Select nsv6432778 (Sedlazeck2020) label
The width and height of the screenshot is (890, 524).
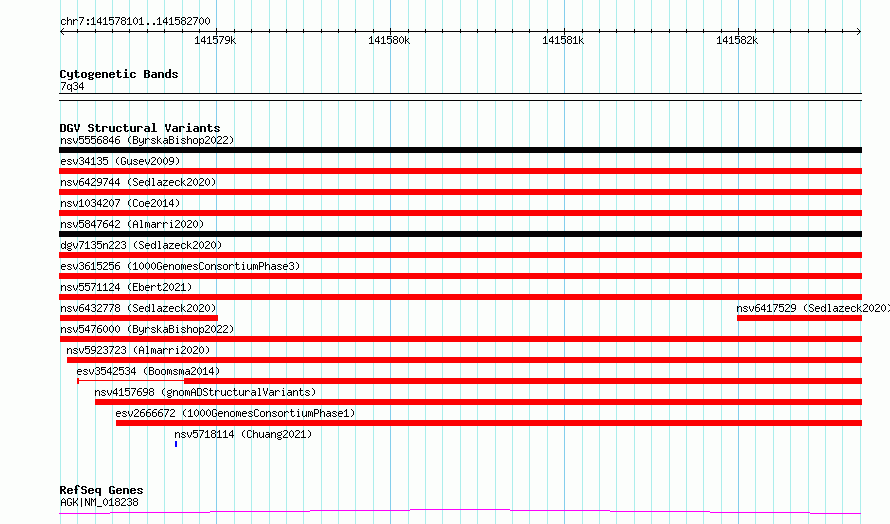[x=138, y=308]
